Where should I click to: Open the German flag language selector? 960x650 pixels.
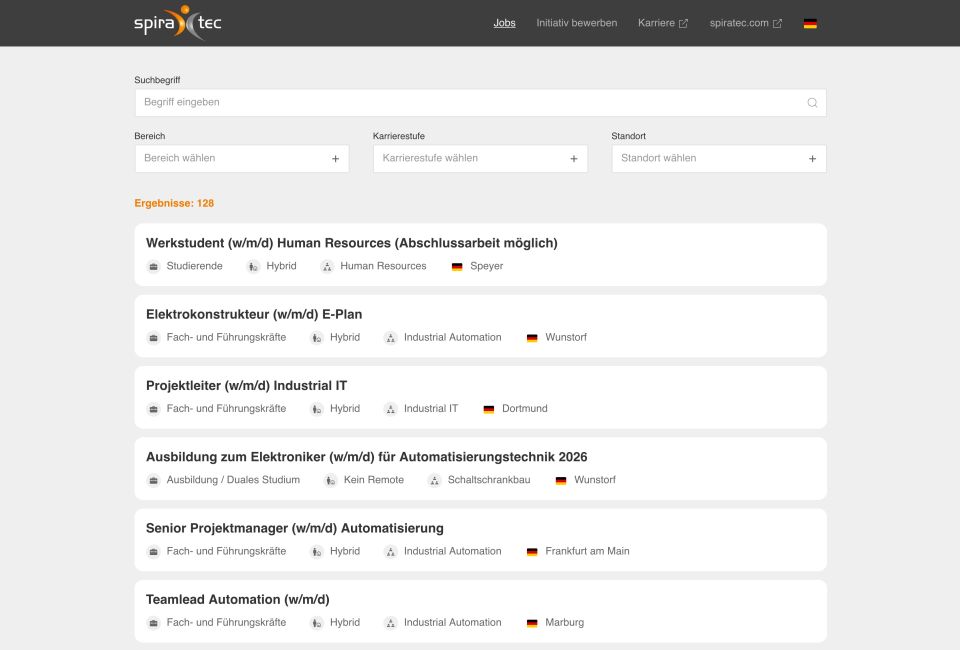pos(810,23)
